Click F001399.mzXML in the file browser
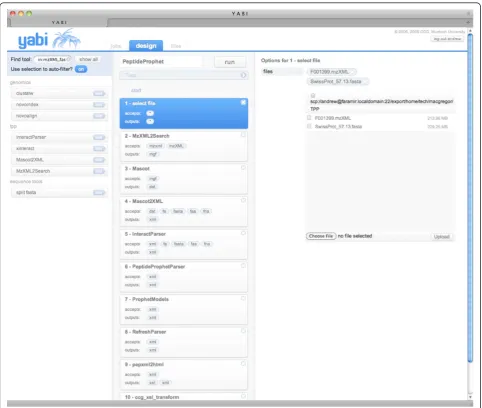 coord(333,118)
